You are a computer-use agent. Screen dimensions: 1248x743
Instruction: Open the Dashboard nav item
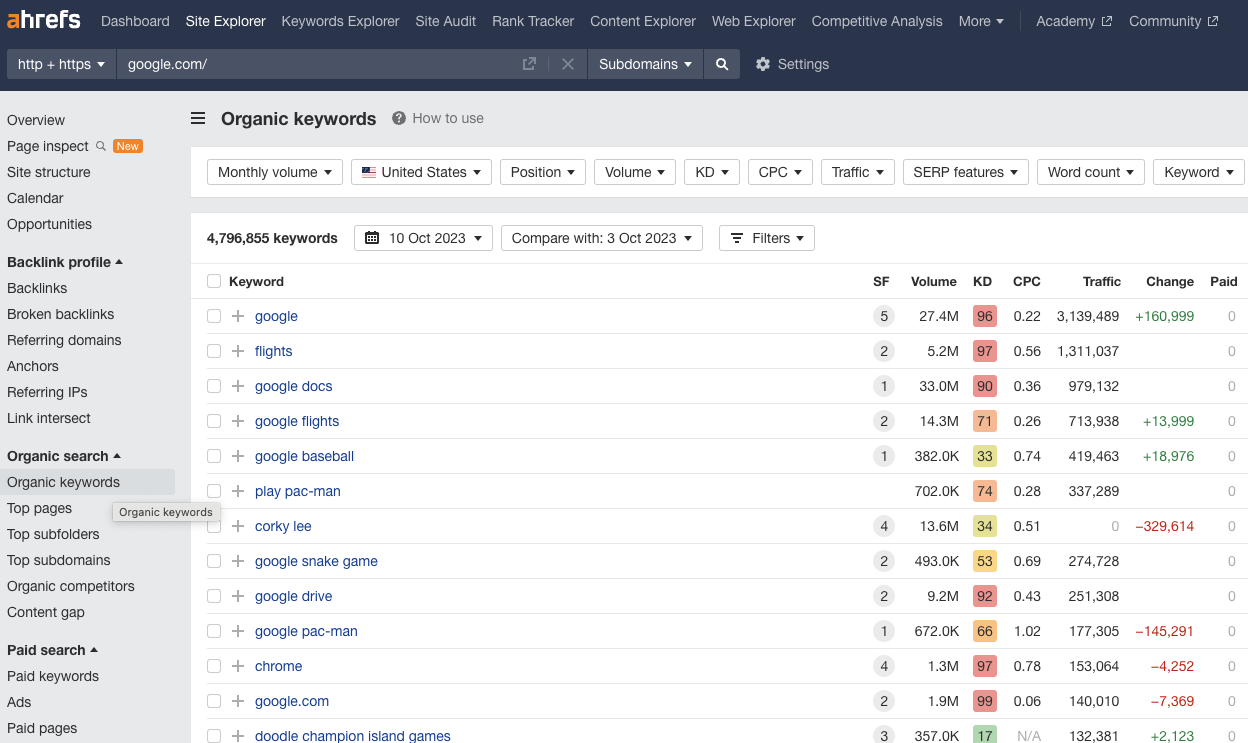pos(135,21)
